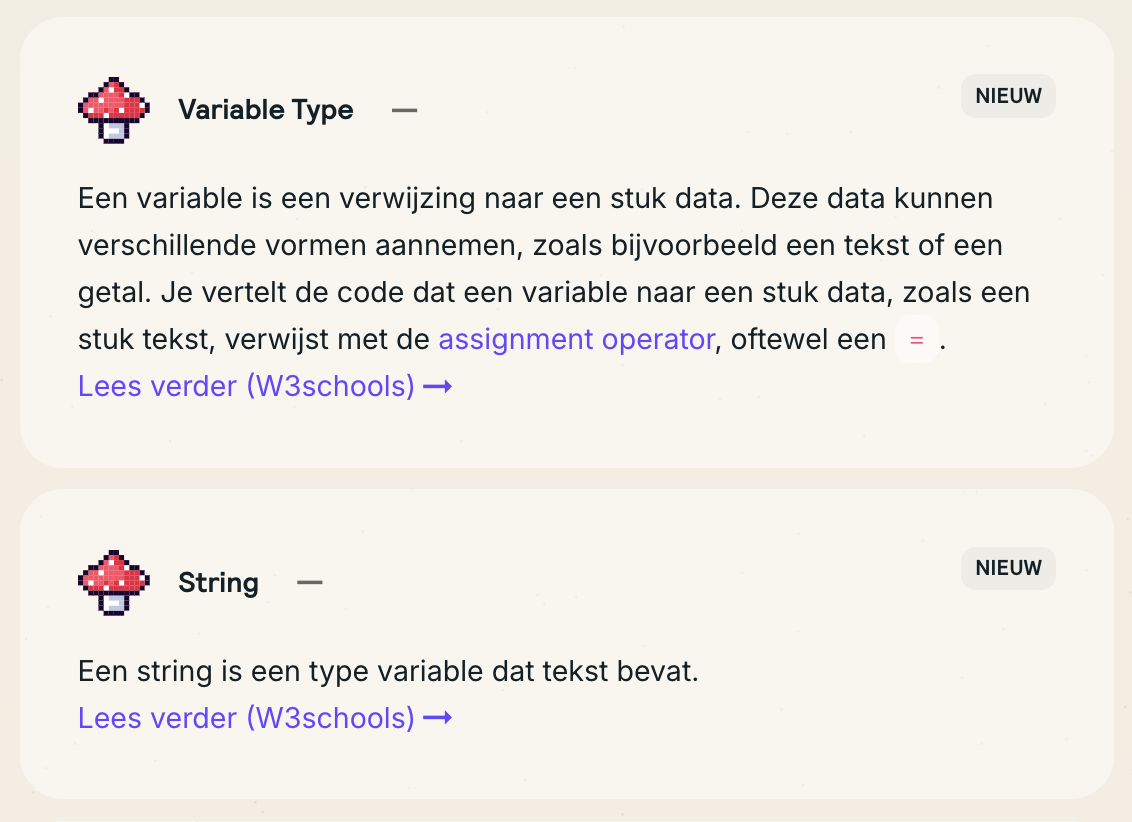
Task: Click the arrow after String's Lees verder
Action: pyautogui.click(x=438, y=718)
